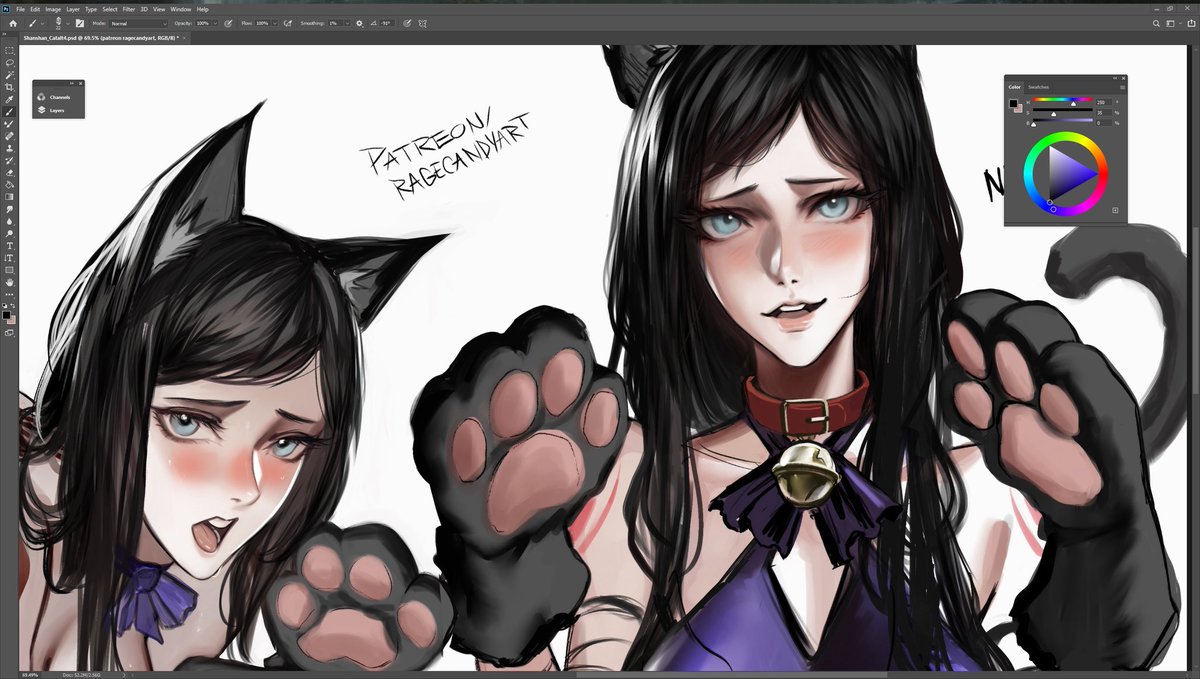Click the saturation S slider in Color panel
Viewport: 1200px width, 679px height.
pyautogui.click(x=1062, y=112)
